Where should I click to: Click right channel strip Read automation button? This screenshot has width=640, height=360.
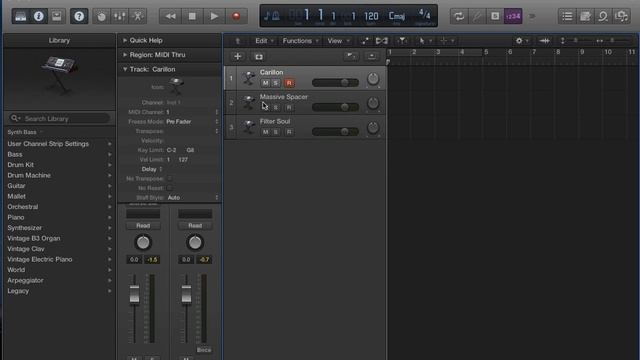click(x=195, y=226)
